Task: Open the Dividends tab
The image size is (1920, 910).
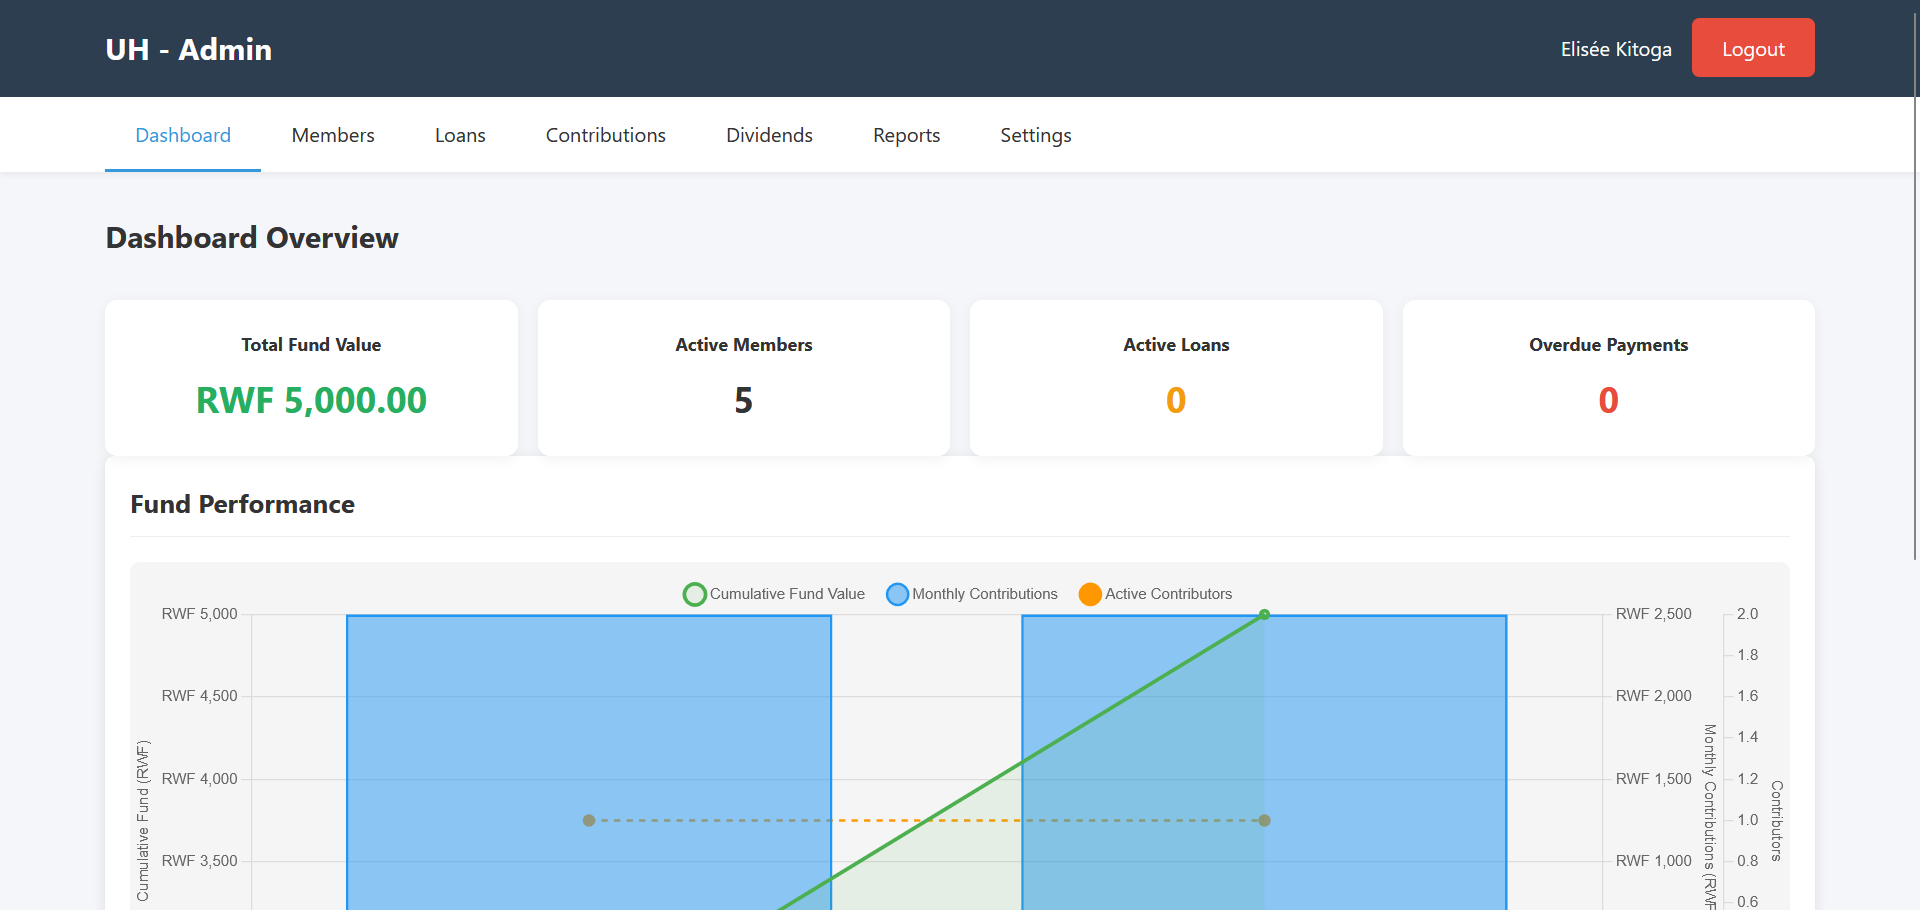Action: coord(769,135)
